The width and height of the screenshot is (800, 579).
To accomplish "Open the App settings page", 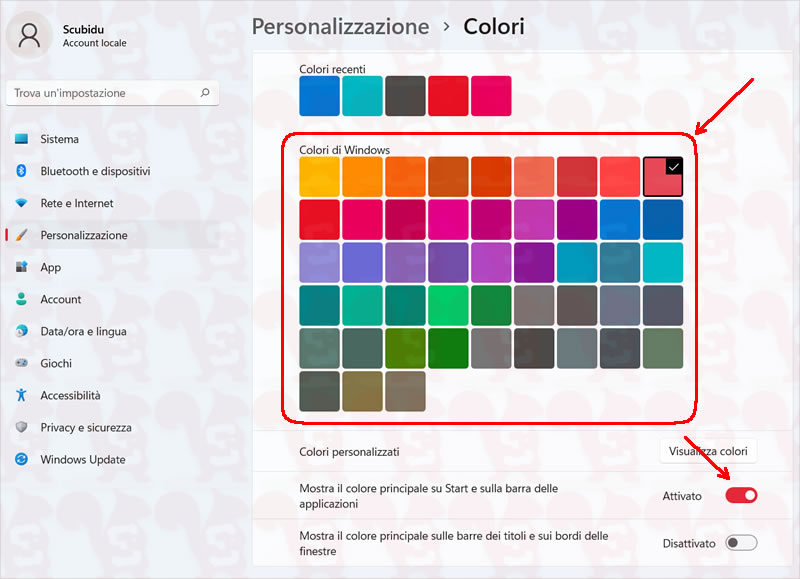I will tap(112, 267).
